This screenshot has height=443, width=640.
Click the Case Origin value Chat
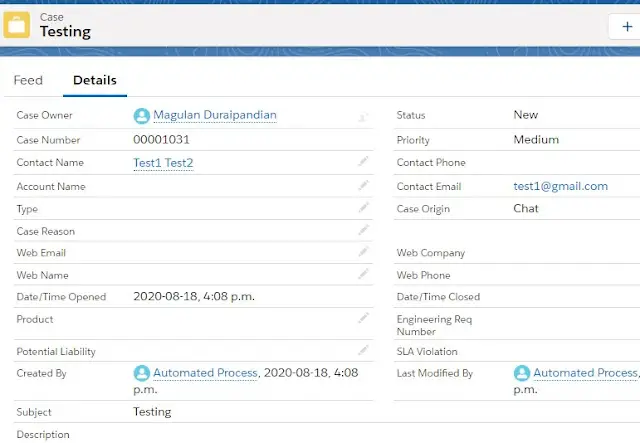pos(526,209)
